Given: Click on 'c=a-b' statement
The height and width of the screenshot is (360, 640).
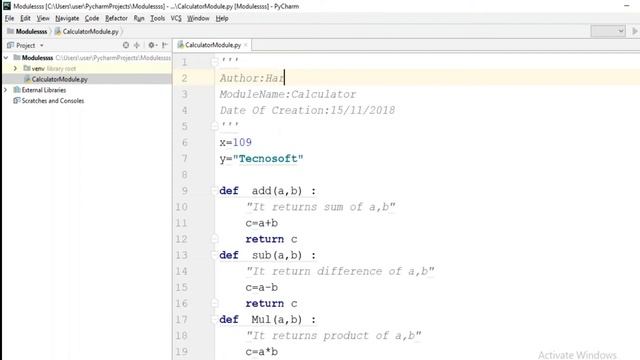Looking at the screenshot, I should click(x=262, y=287).
